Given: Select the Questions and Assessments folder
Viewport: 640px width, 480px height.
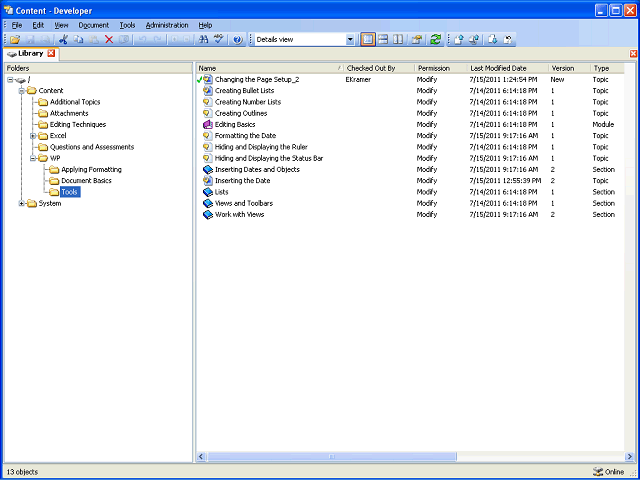Looking at the screenshot, I should coord(92,147).
